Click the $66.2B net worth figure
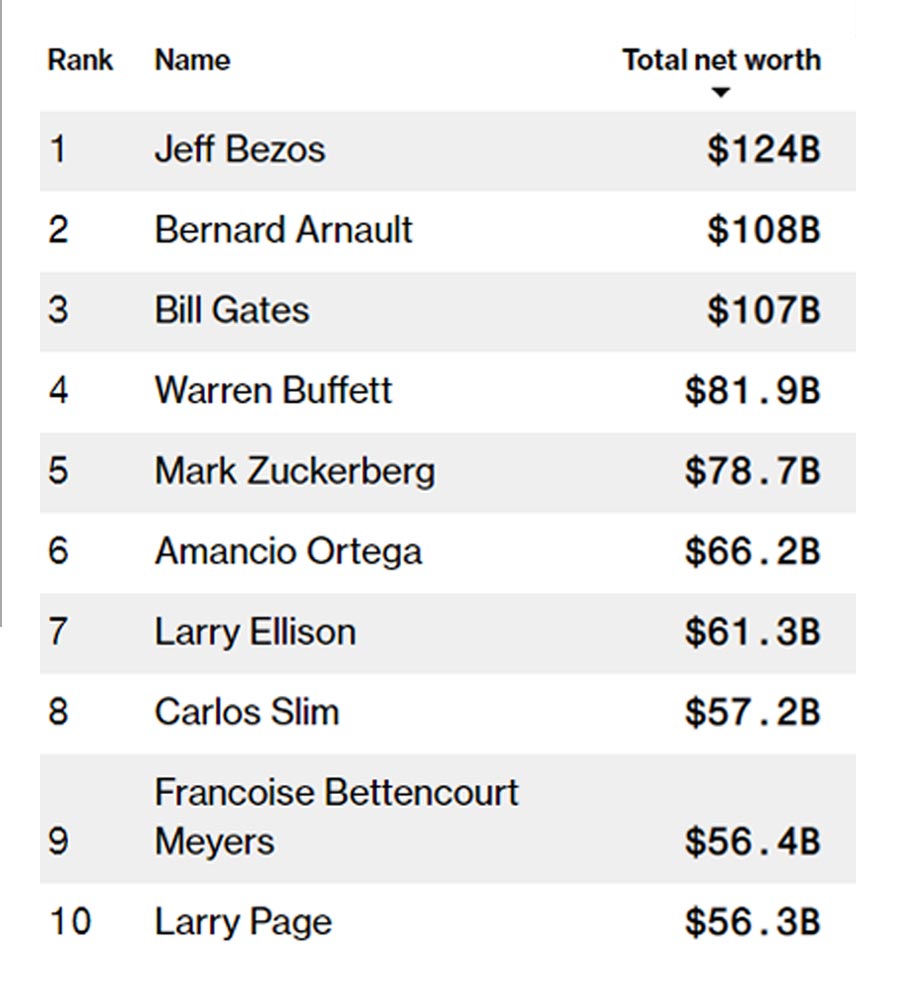This screenshot has height=990, width=899. [752, 552]
